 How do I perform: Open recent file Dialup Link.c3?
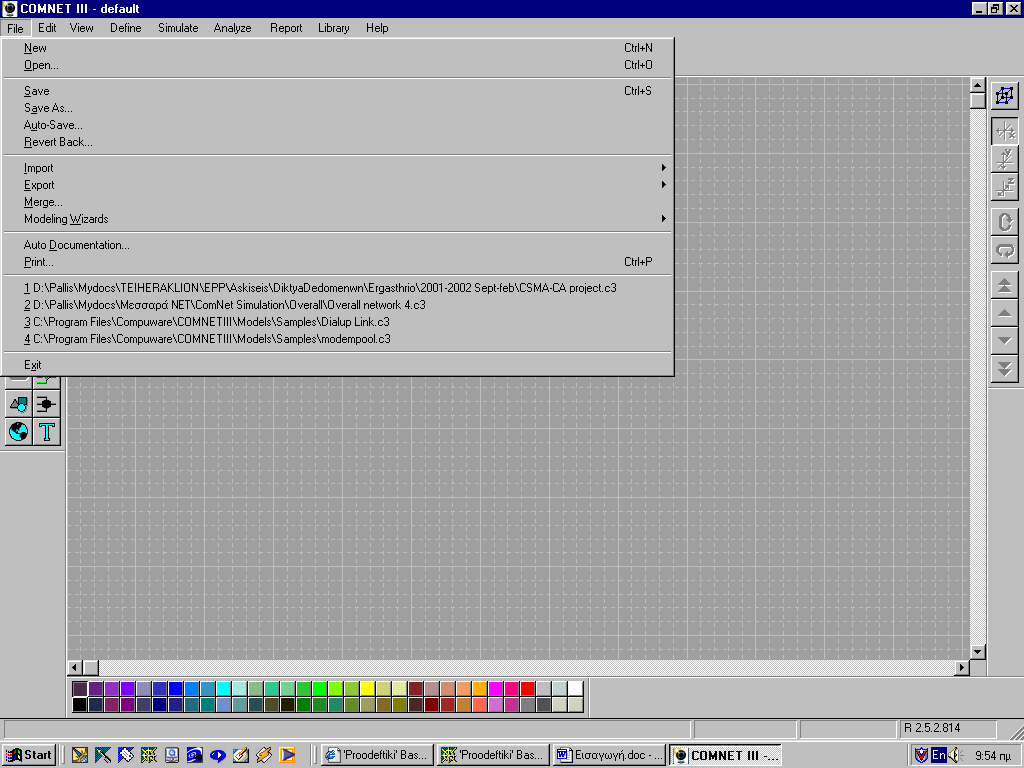[338, 321]
